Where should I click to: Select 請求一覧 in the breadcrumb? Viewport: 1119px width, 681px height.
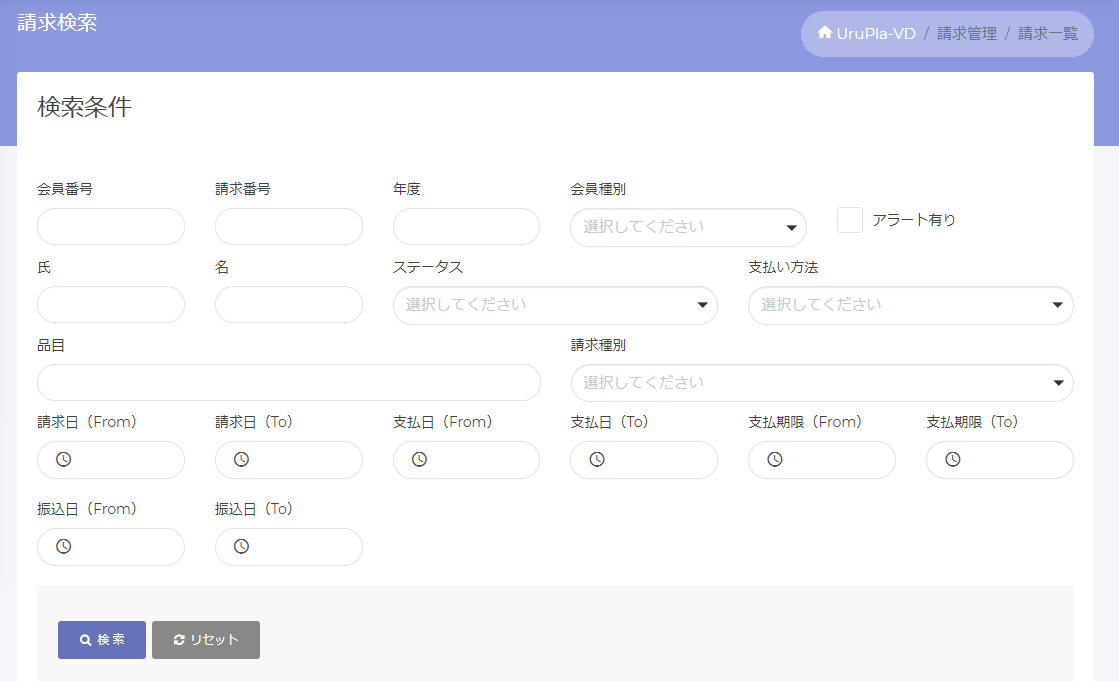[x=1048, y=34]
